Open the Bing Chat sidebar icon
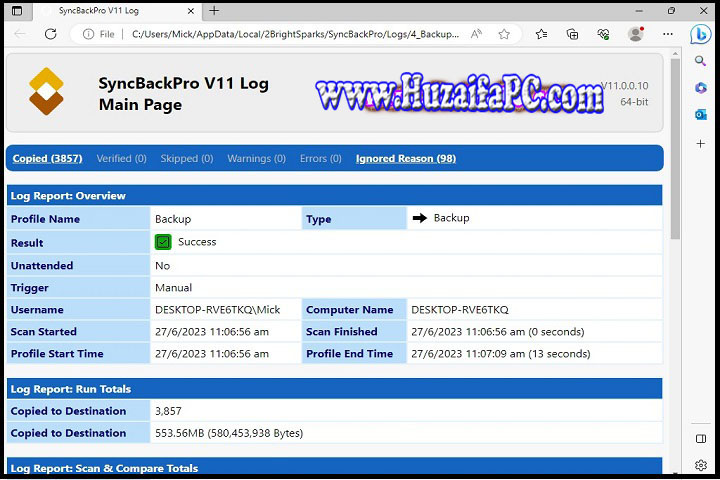The image size is (720, 480). tap(700, 34)
